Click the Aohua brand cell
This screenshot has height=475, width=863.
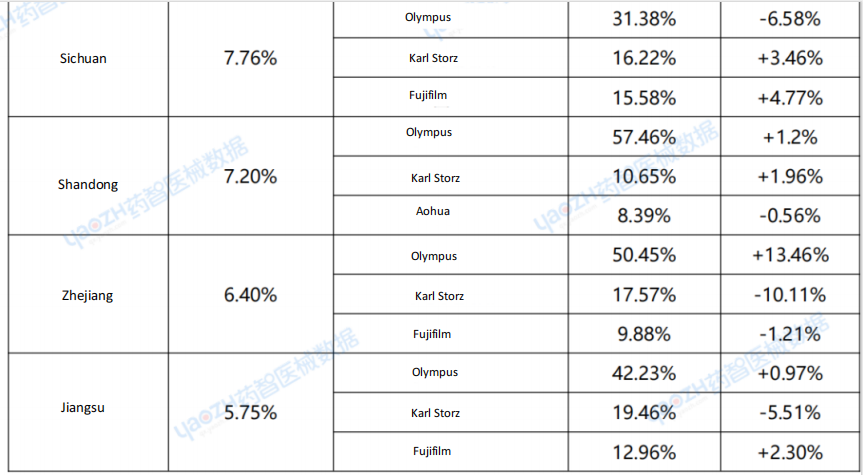click(435, 212)
